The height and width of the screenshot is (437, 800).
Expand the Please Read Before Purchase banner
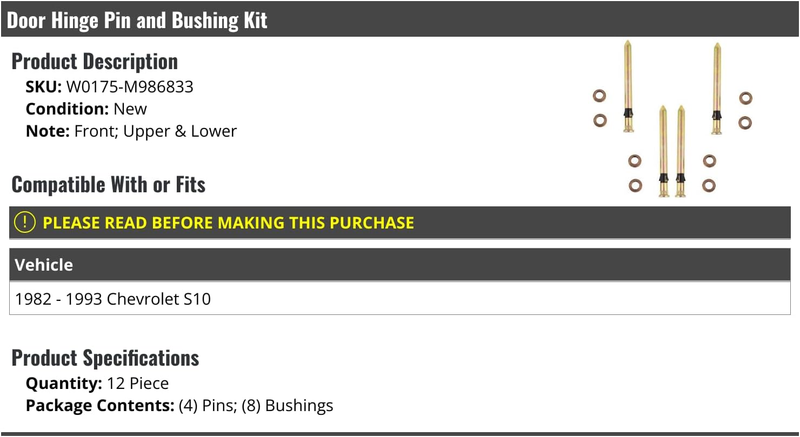click(x=400, y=223)
